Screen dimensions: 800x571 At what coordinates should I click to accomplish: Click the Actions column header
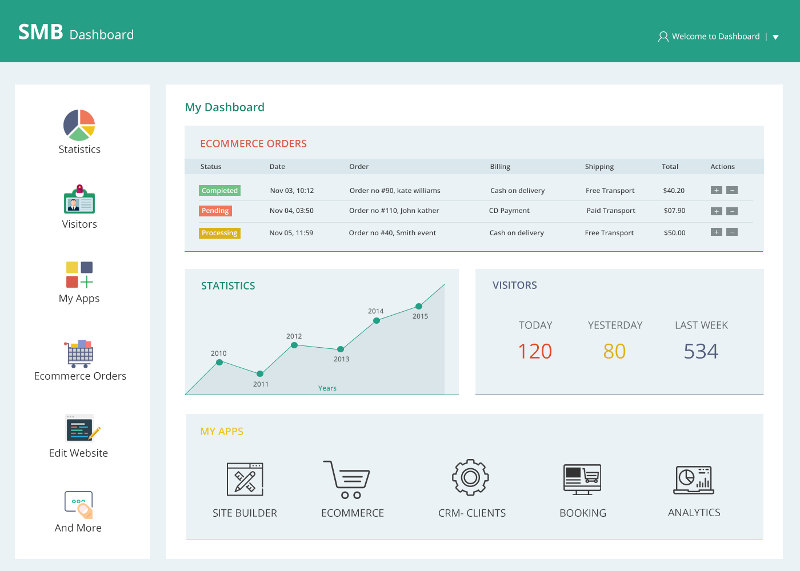[x=722, y=166]
